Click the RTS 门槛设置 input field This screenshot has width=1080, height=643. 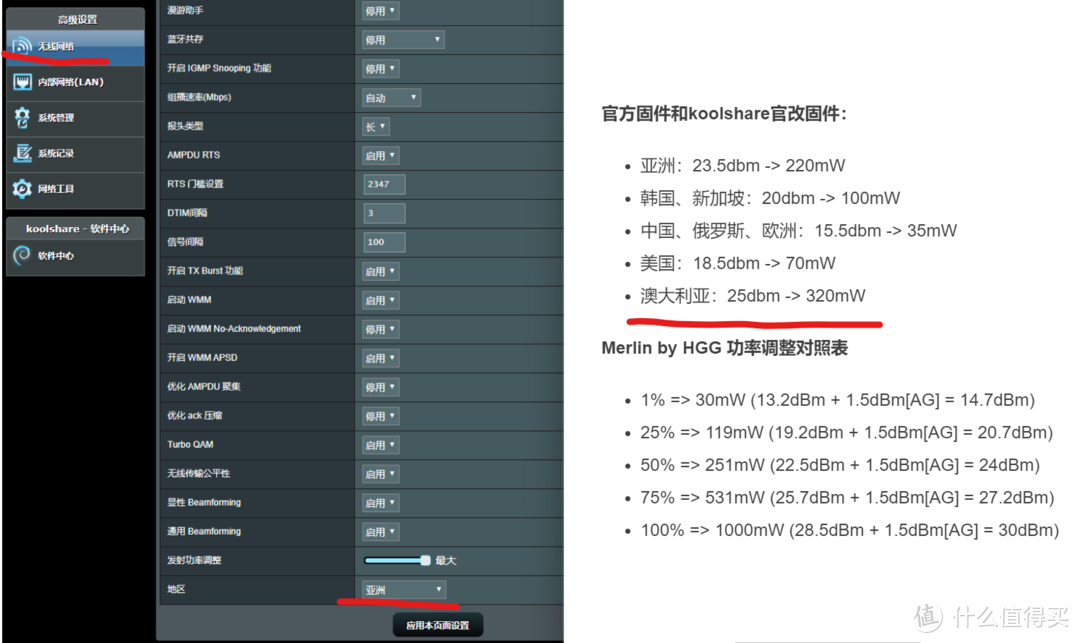point(384,185)
